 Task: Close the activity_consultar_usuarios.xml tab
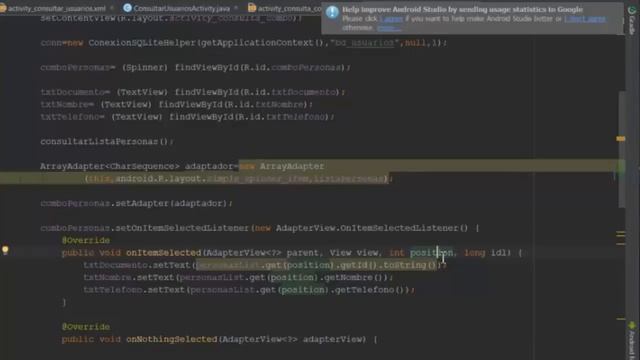112,8
